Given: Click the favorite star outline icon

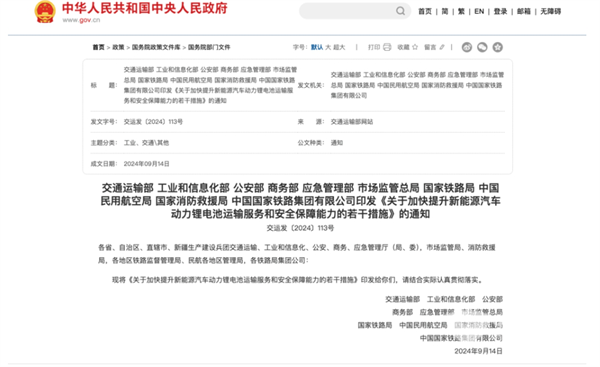Looking at the screenshot, I should coord(415,47).
